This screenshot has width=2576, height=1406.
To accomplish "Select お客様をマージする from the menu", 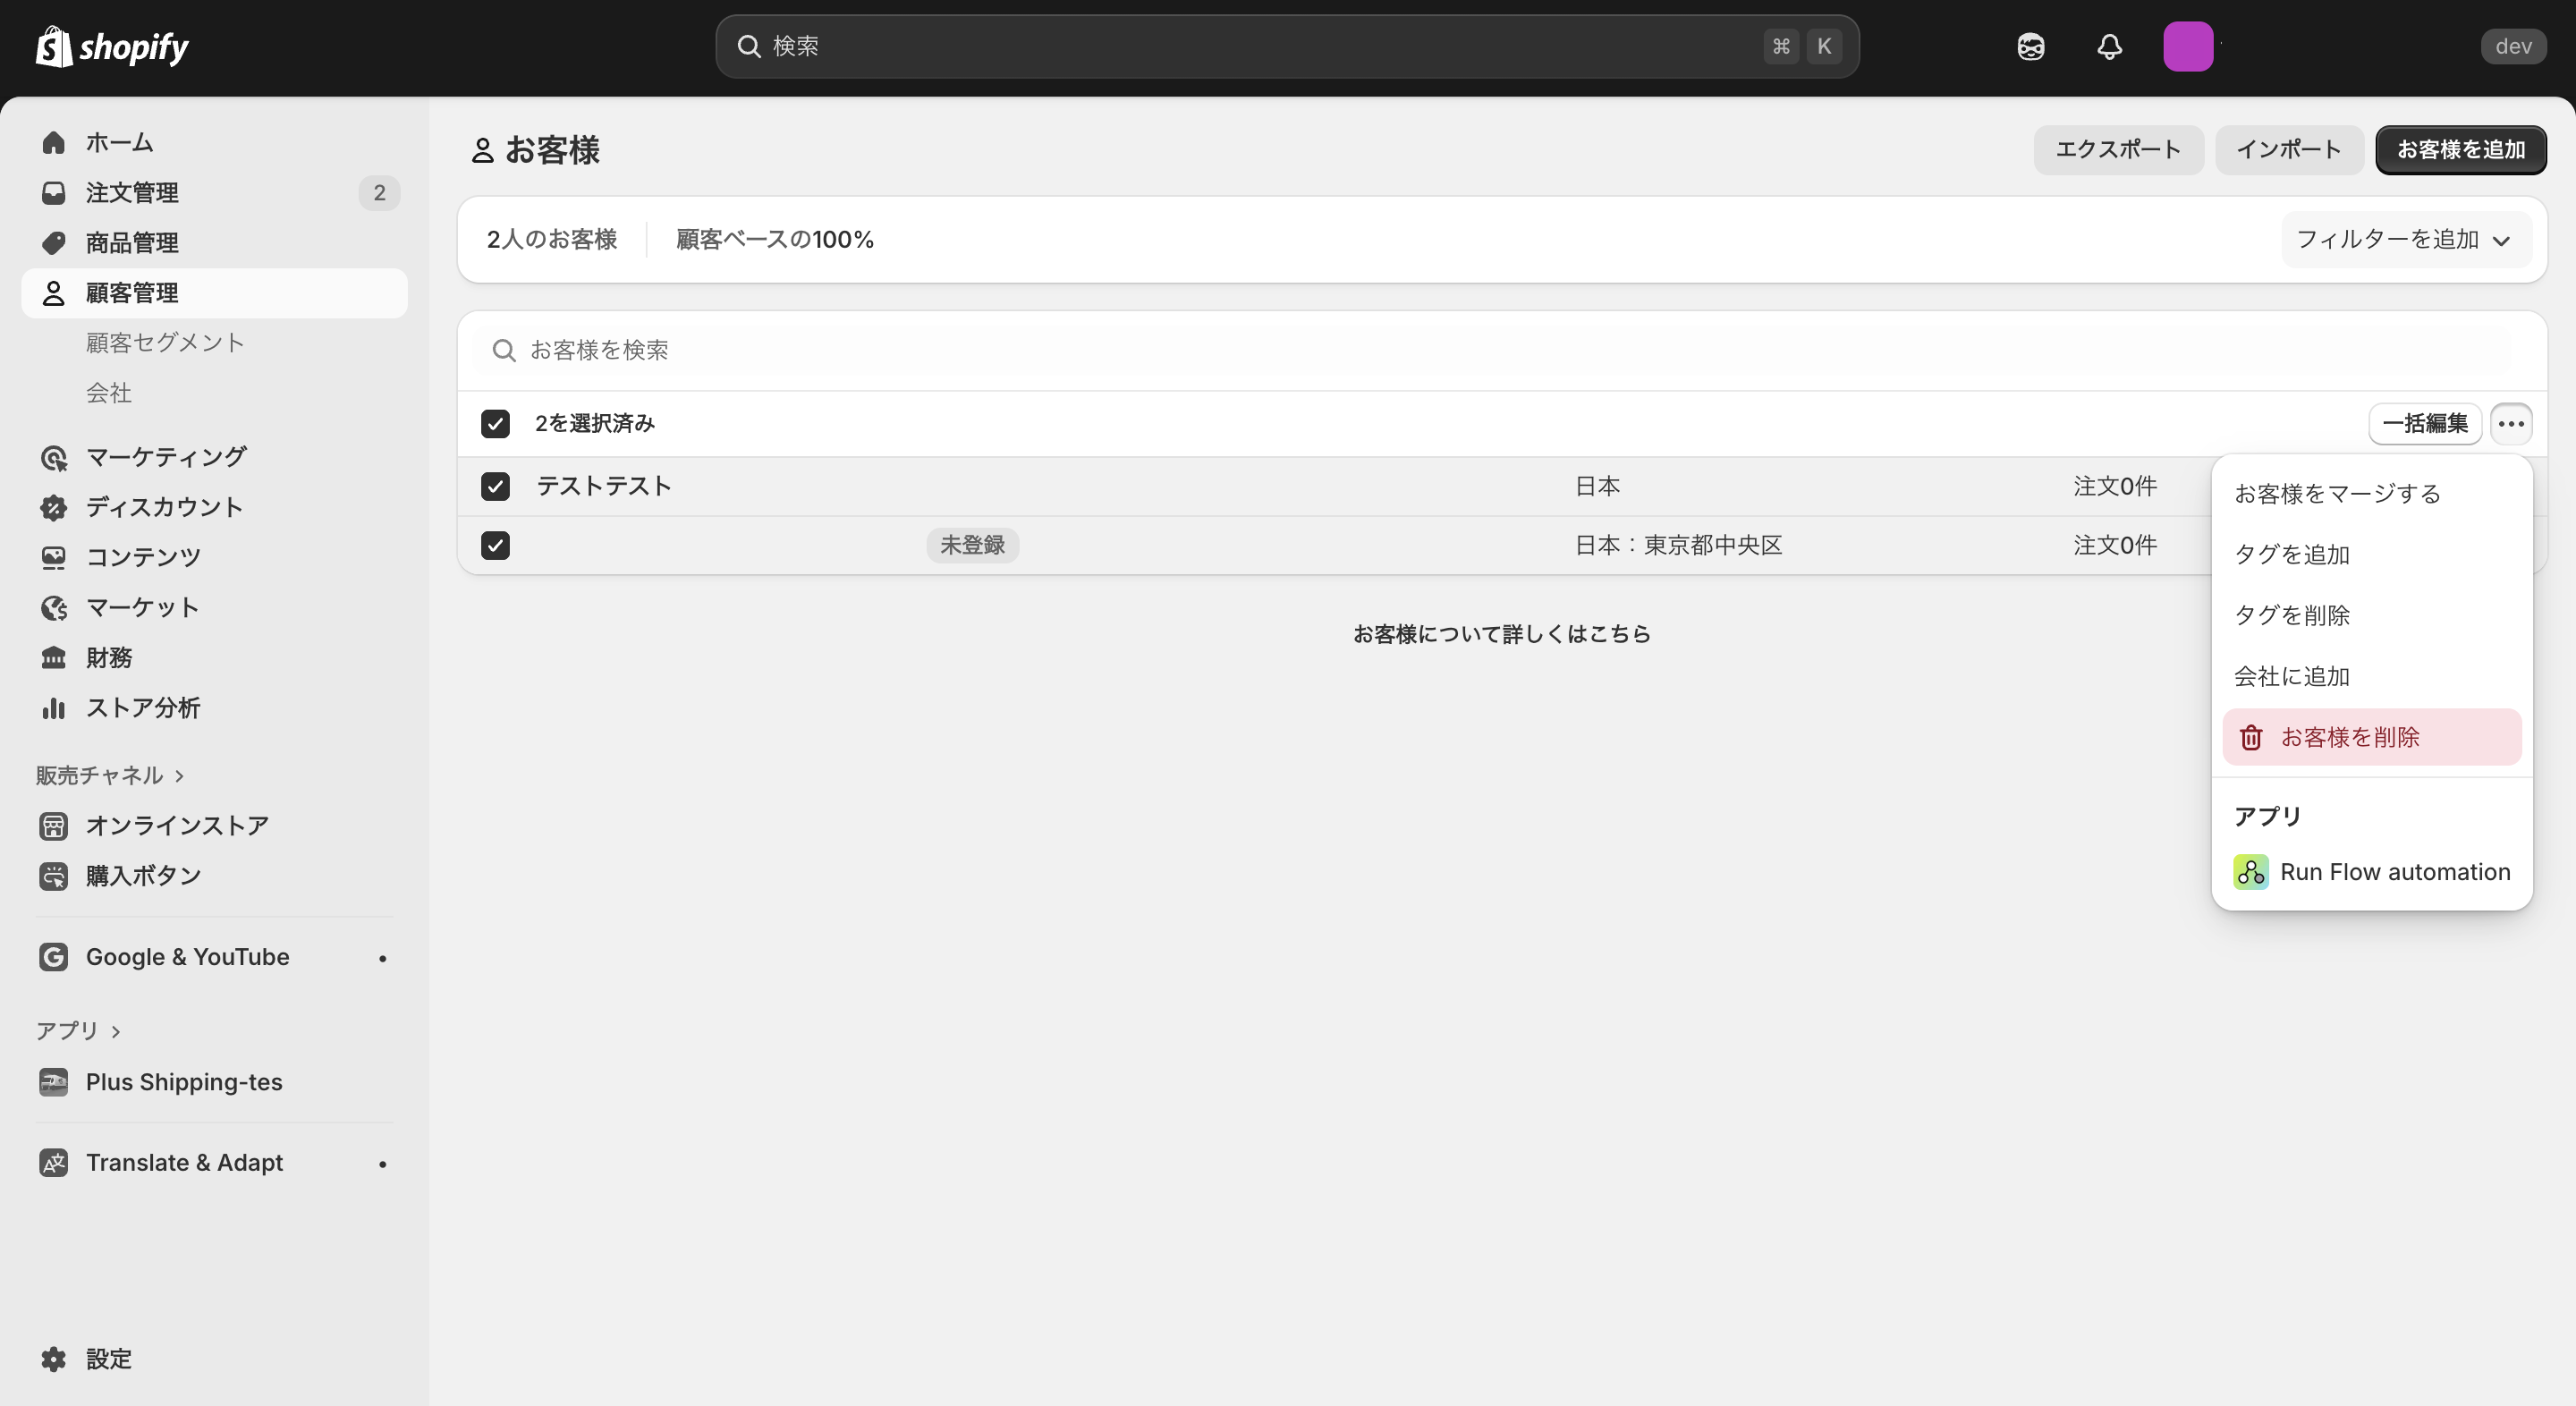I will 2337,494.
